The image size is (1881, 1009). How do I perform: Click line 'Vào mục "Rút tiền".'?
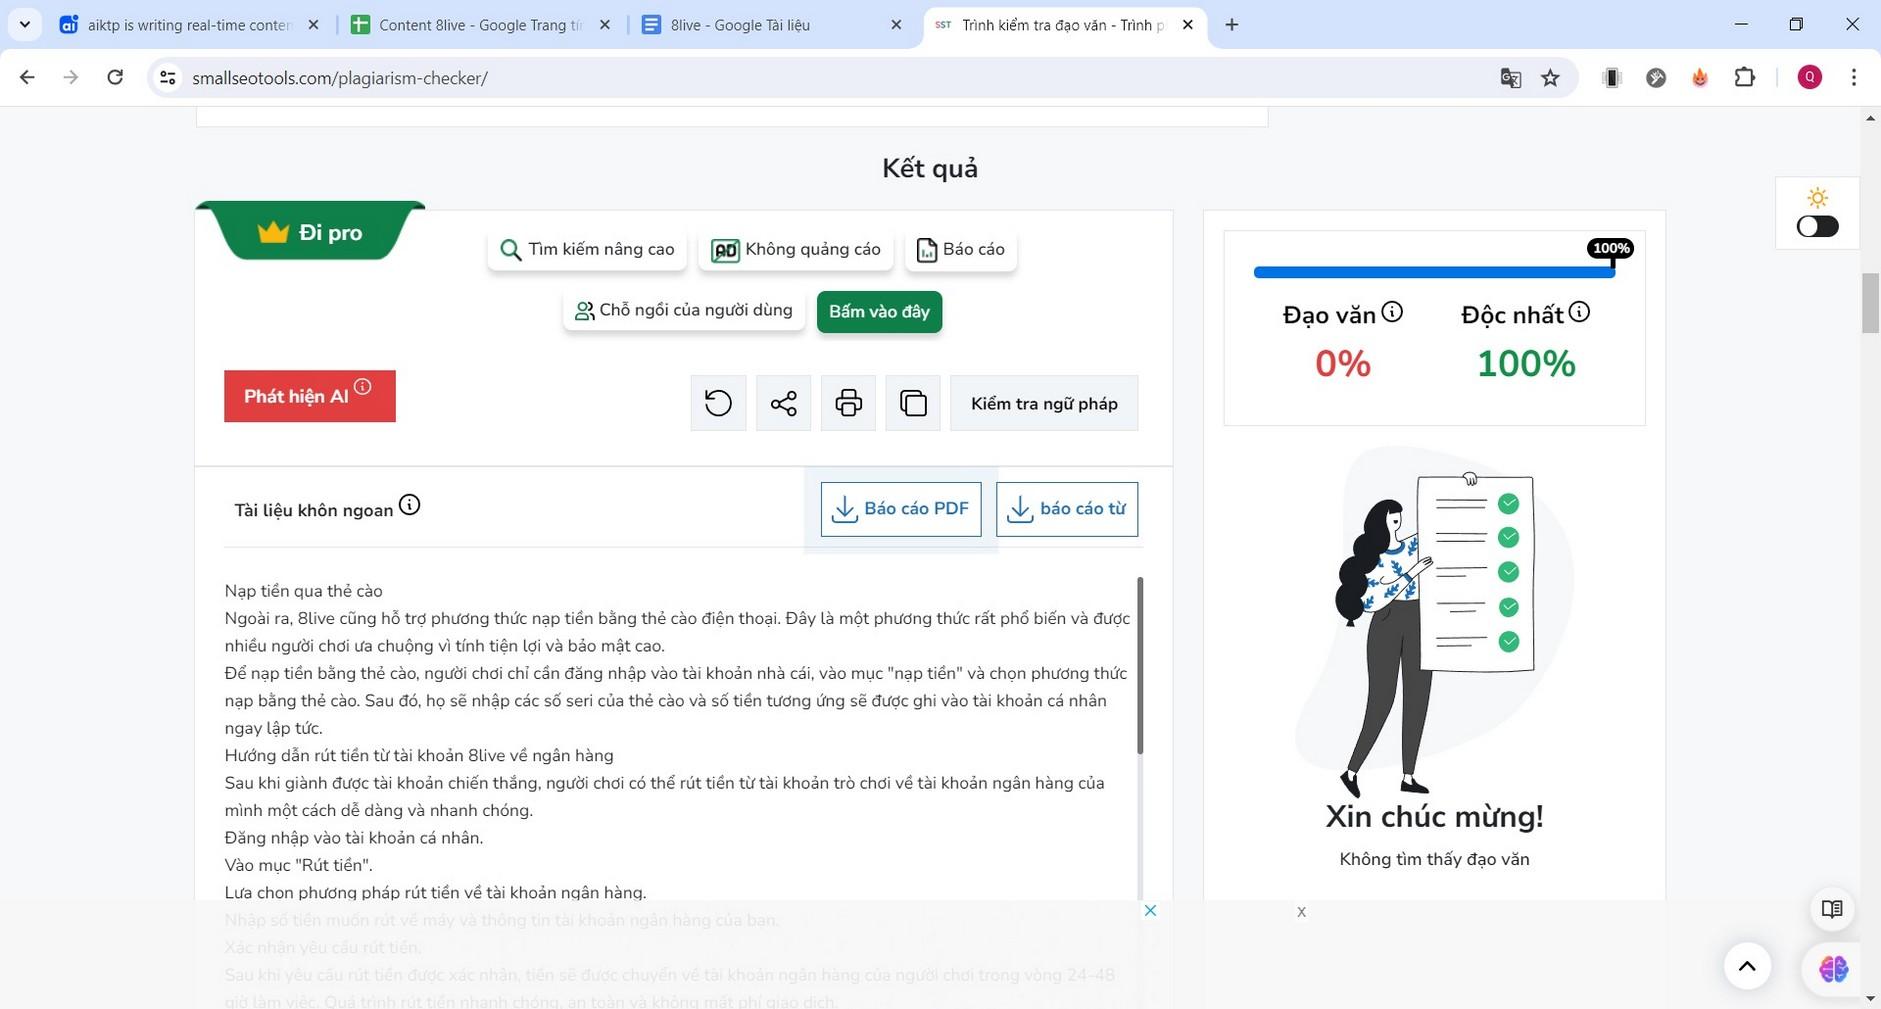(x=298, y=865)
